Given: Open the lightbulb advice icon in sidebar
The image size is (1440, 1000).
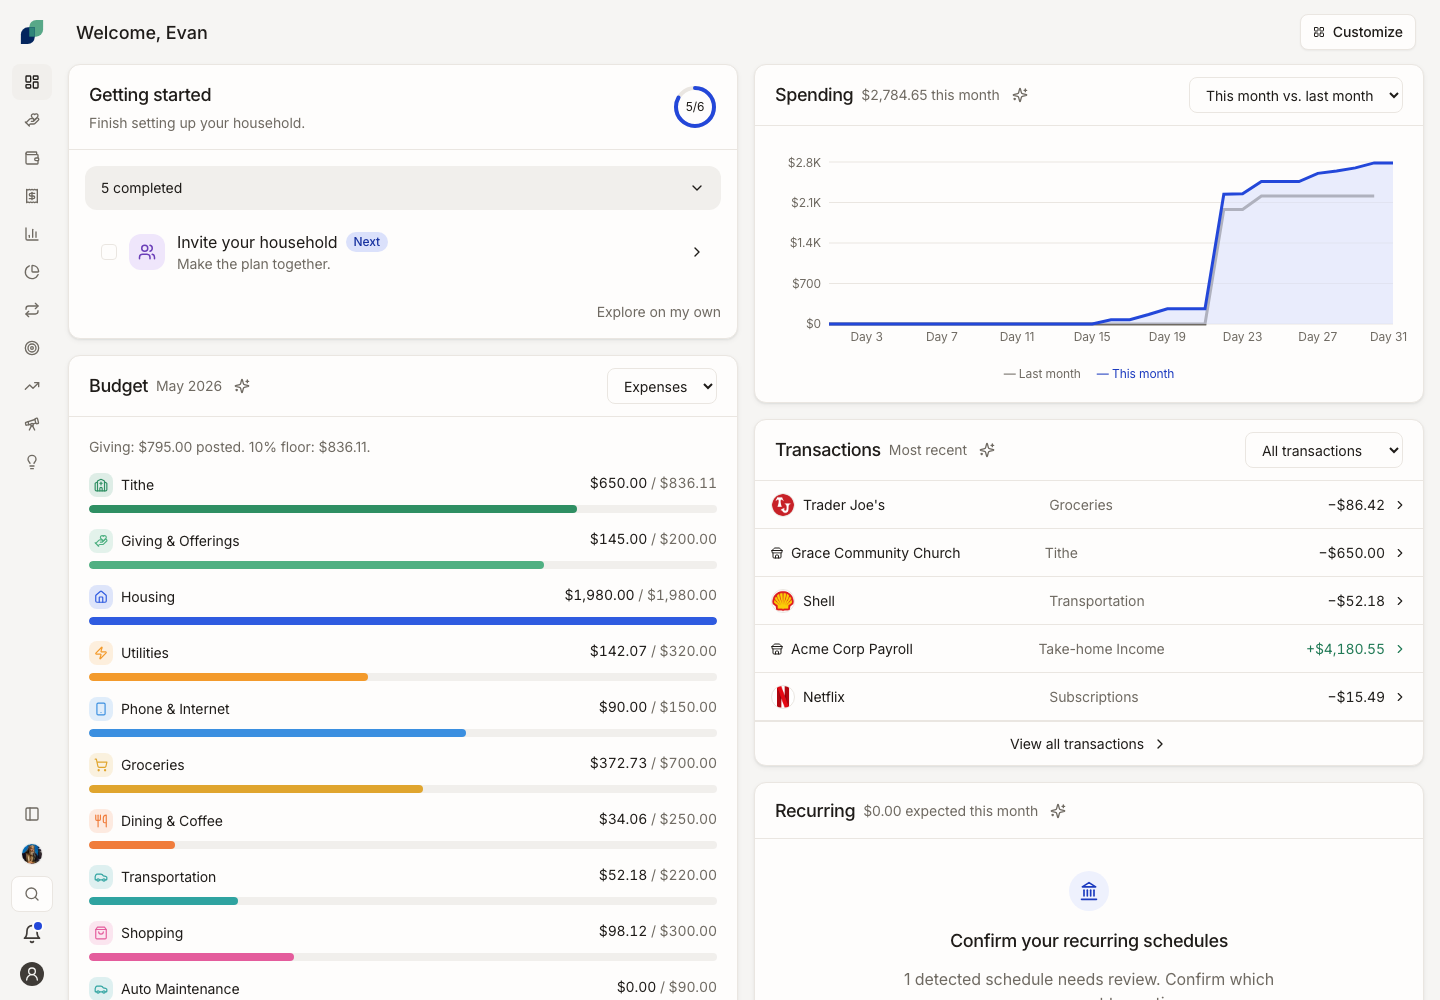Looking at the screenshot, I should click(x=32, y=462).
